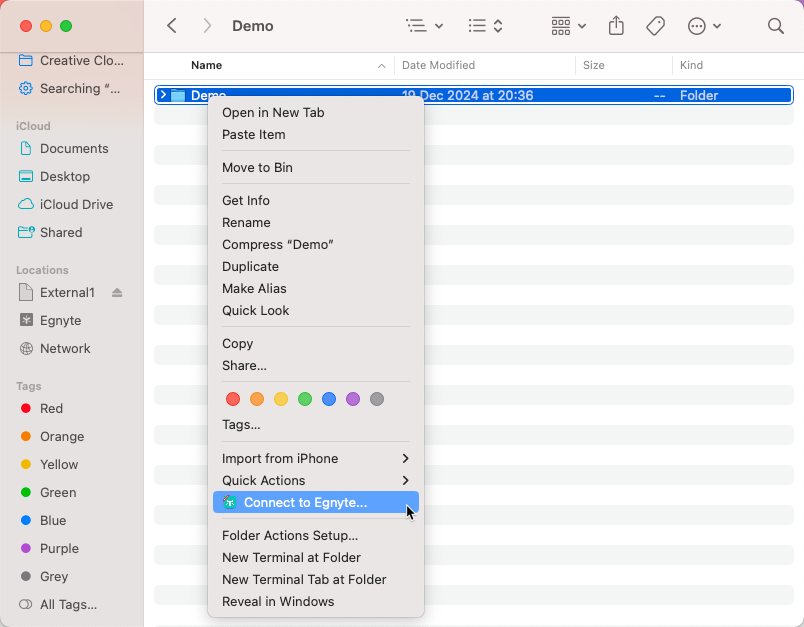Open the Egnyte location in sidebar
The image size is (804, 627).
click(71, 320)
